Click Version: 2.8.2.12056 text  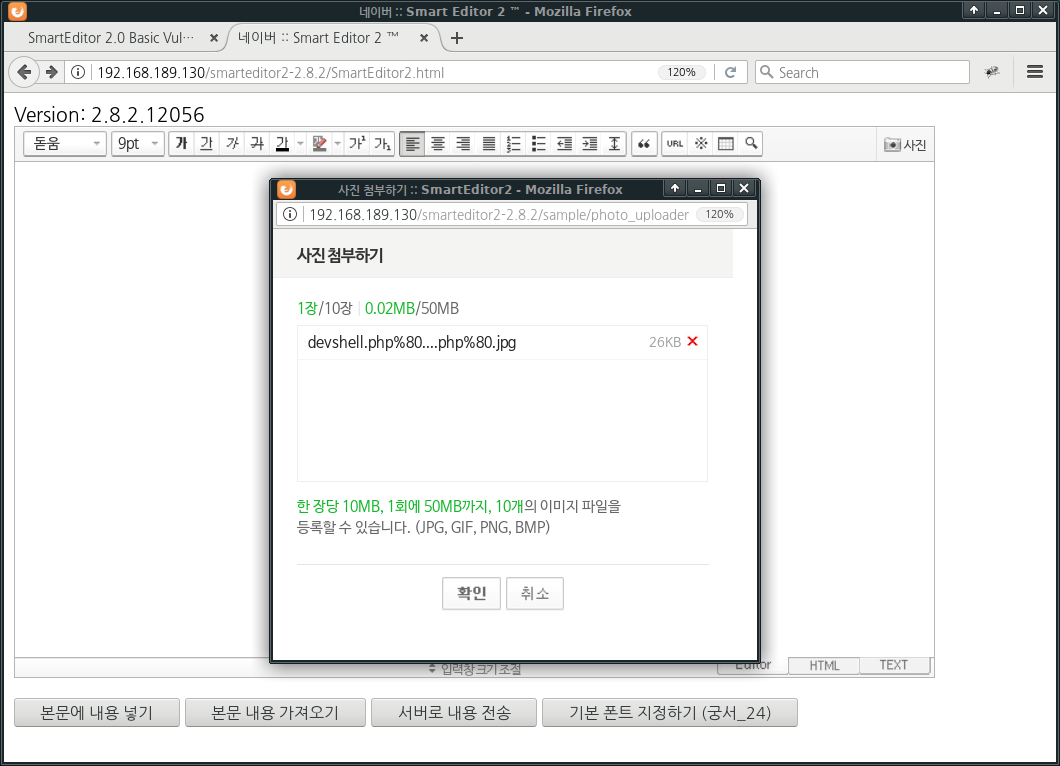coord(110,115)
